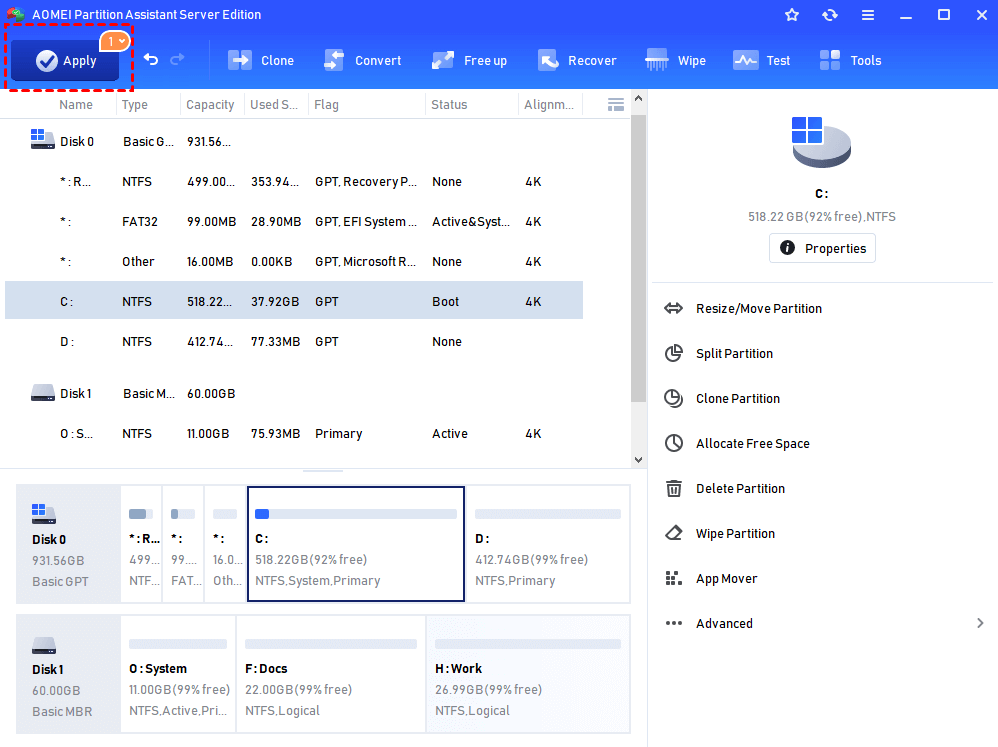Click the Advanced chevron arrow
The image size is (998, 747).
[980, 623]
